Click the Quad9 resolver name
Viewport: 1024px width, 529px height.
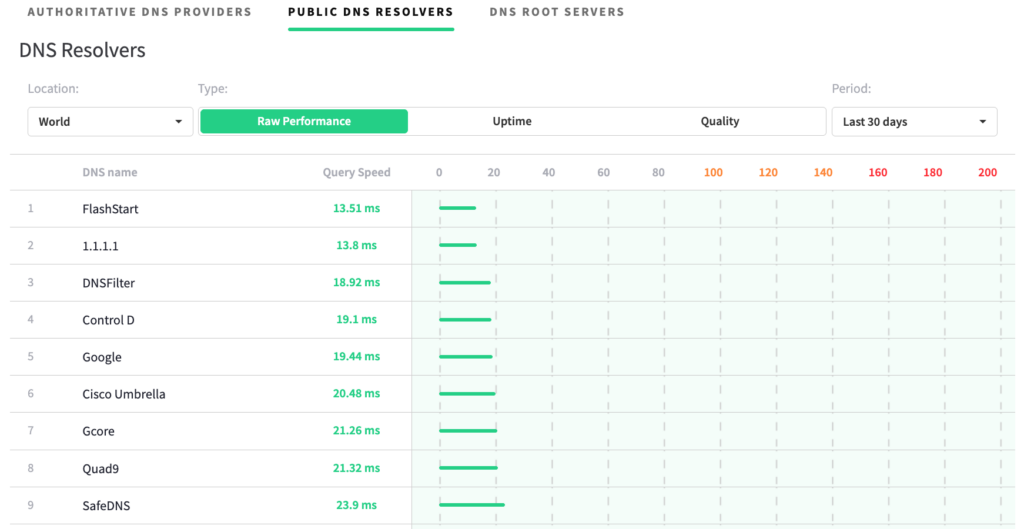coord(101,468)
